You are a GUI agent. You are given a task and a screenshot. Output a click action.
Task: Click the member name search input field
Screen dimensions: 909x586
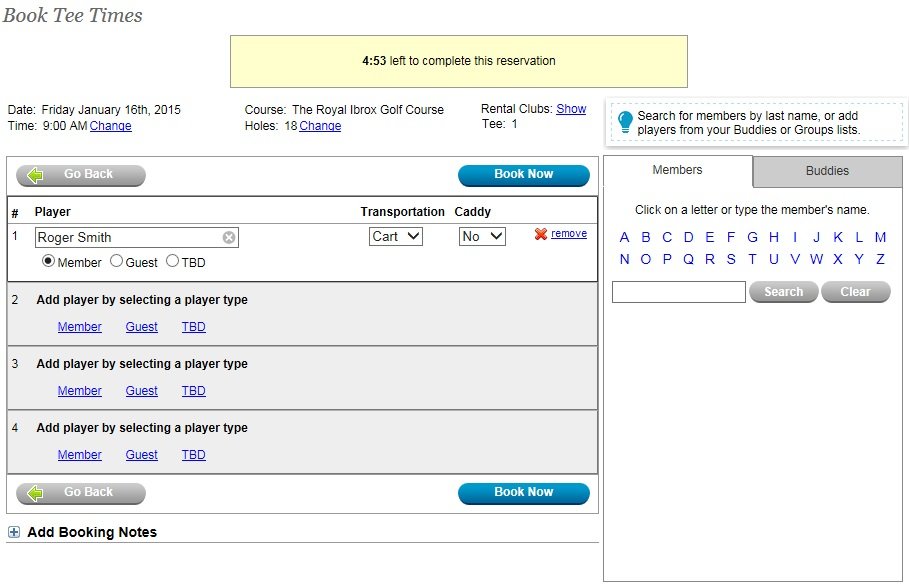point(678,292)
